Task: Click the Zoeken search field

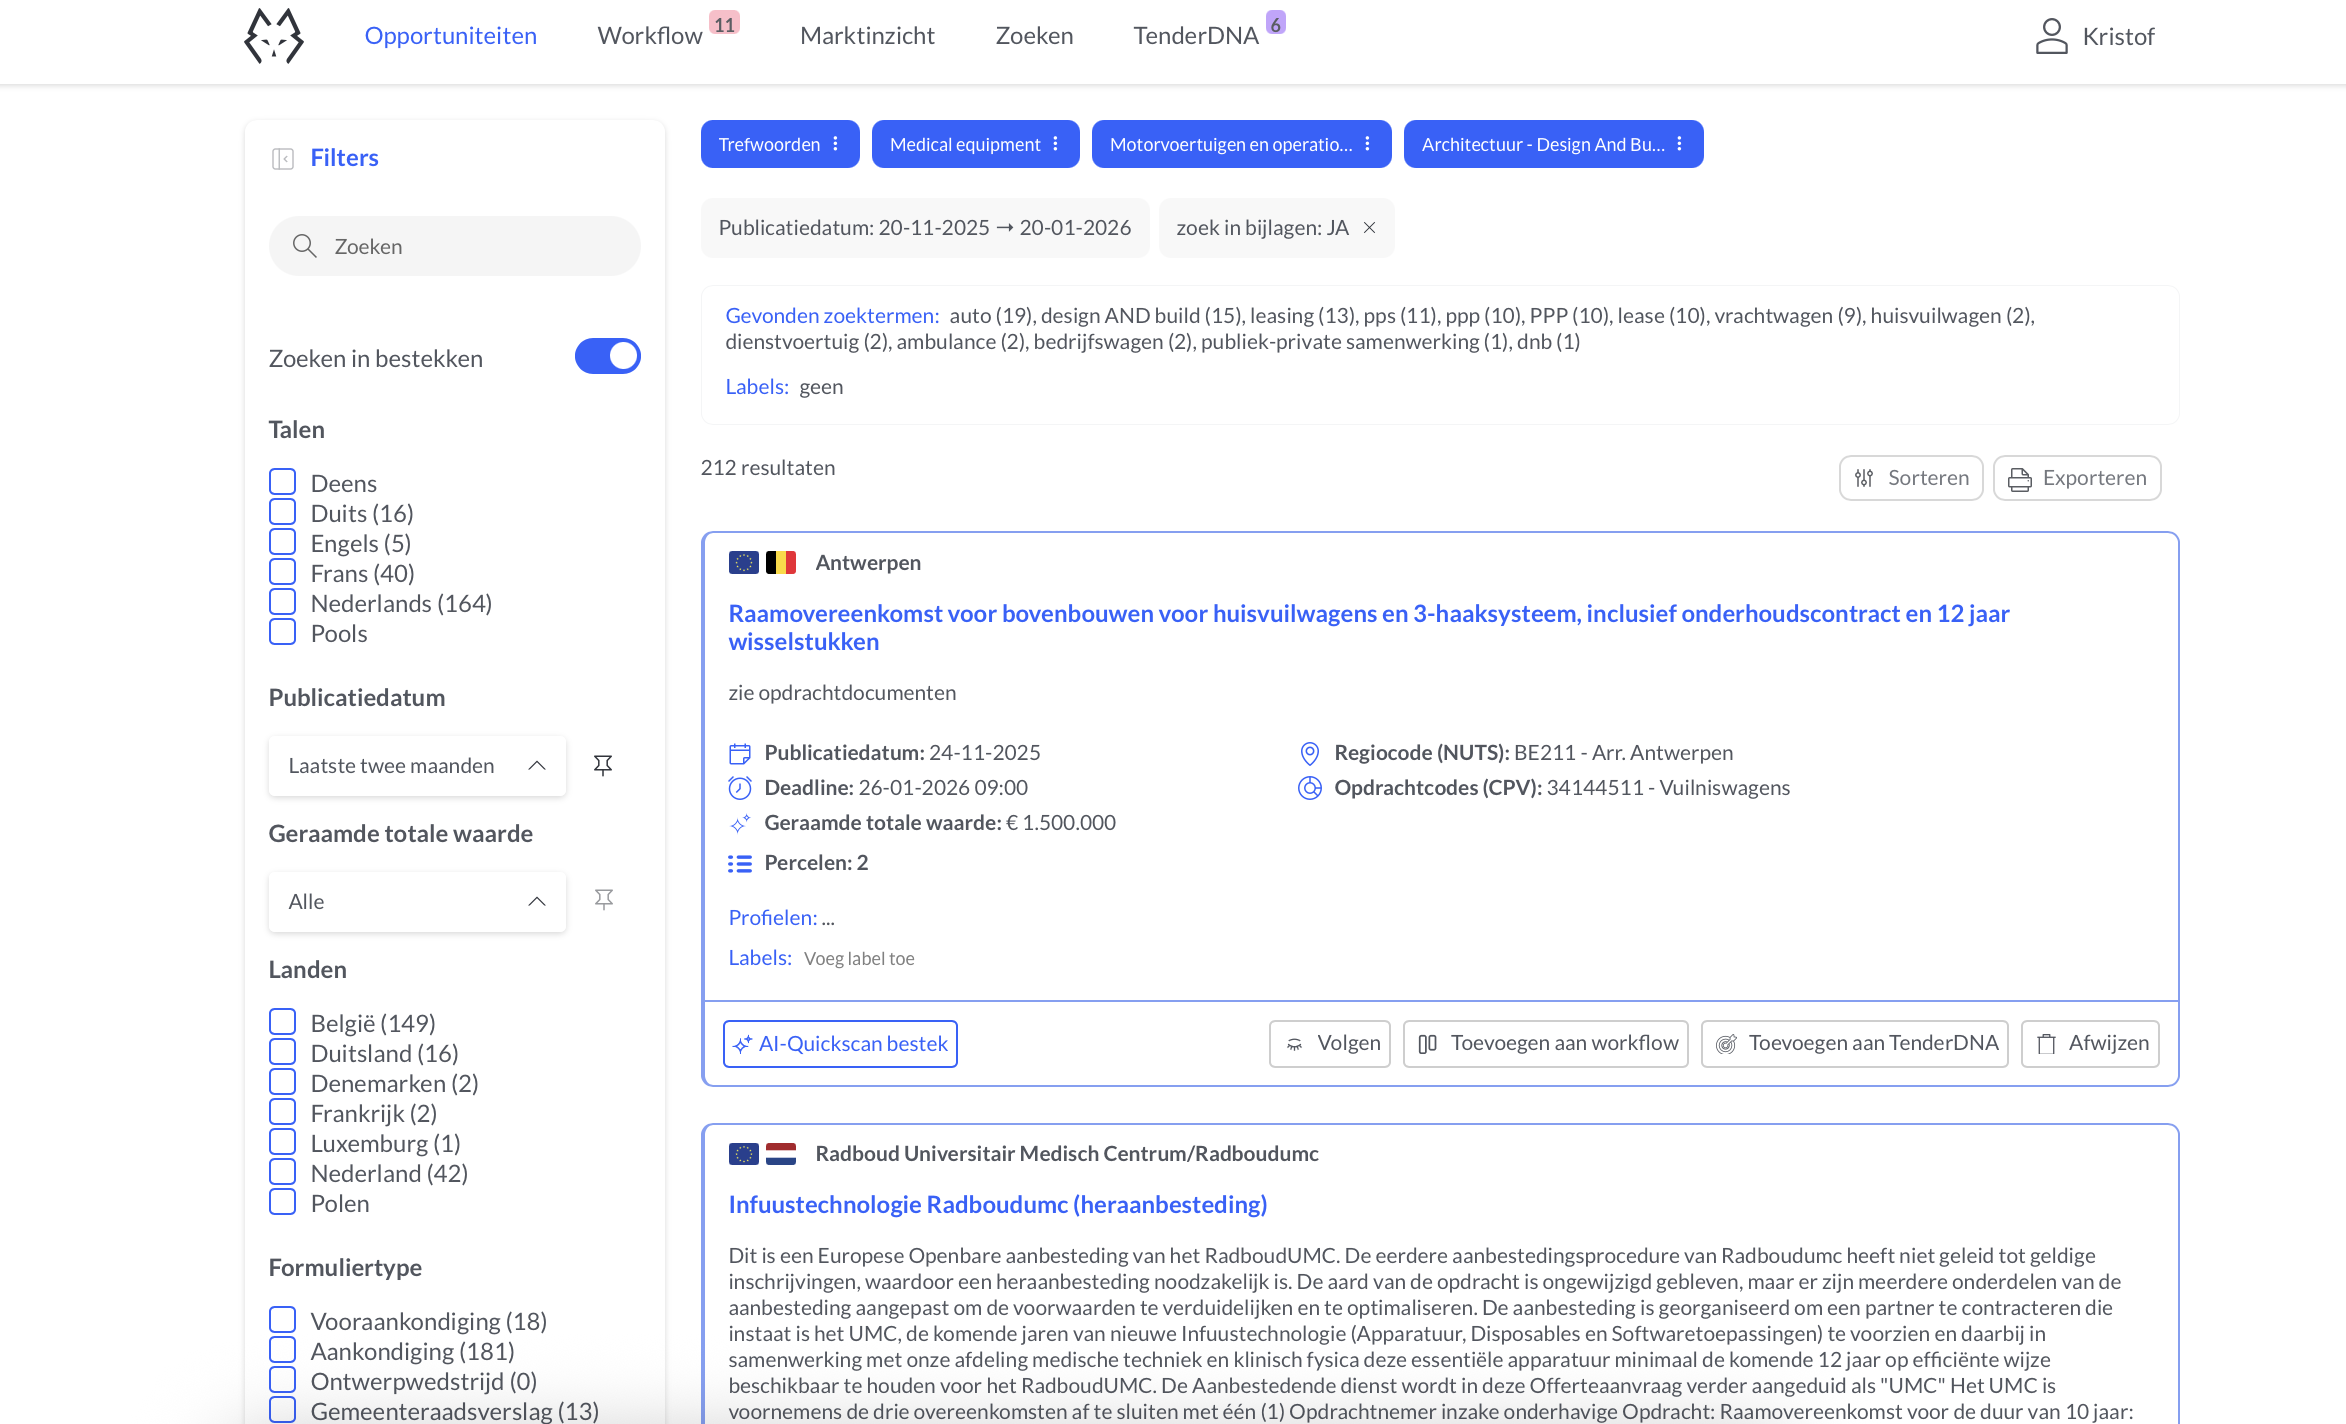Action: tap(455, 245)
